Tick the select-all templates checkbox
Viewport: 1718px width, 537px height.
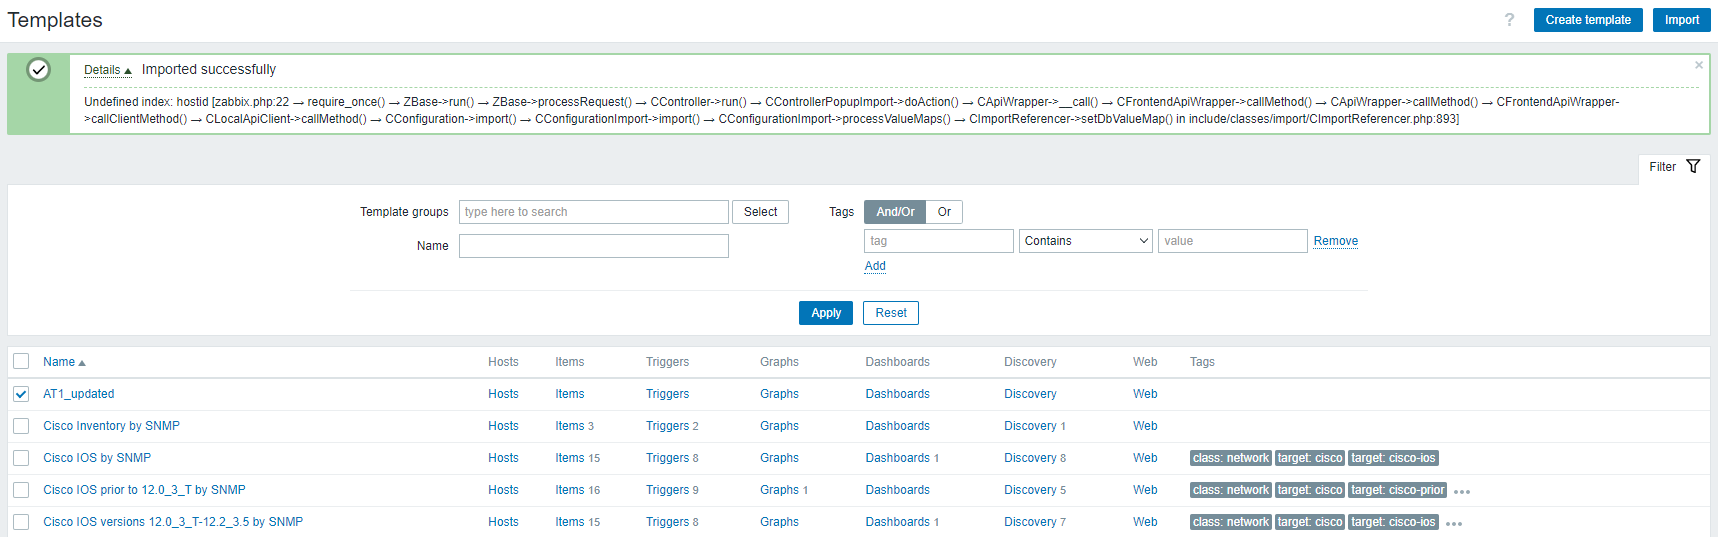(21, 361)
